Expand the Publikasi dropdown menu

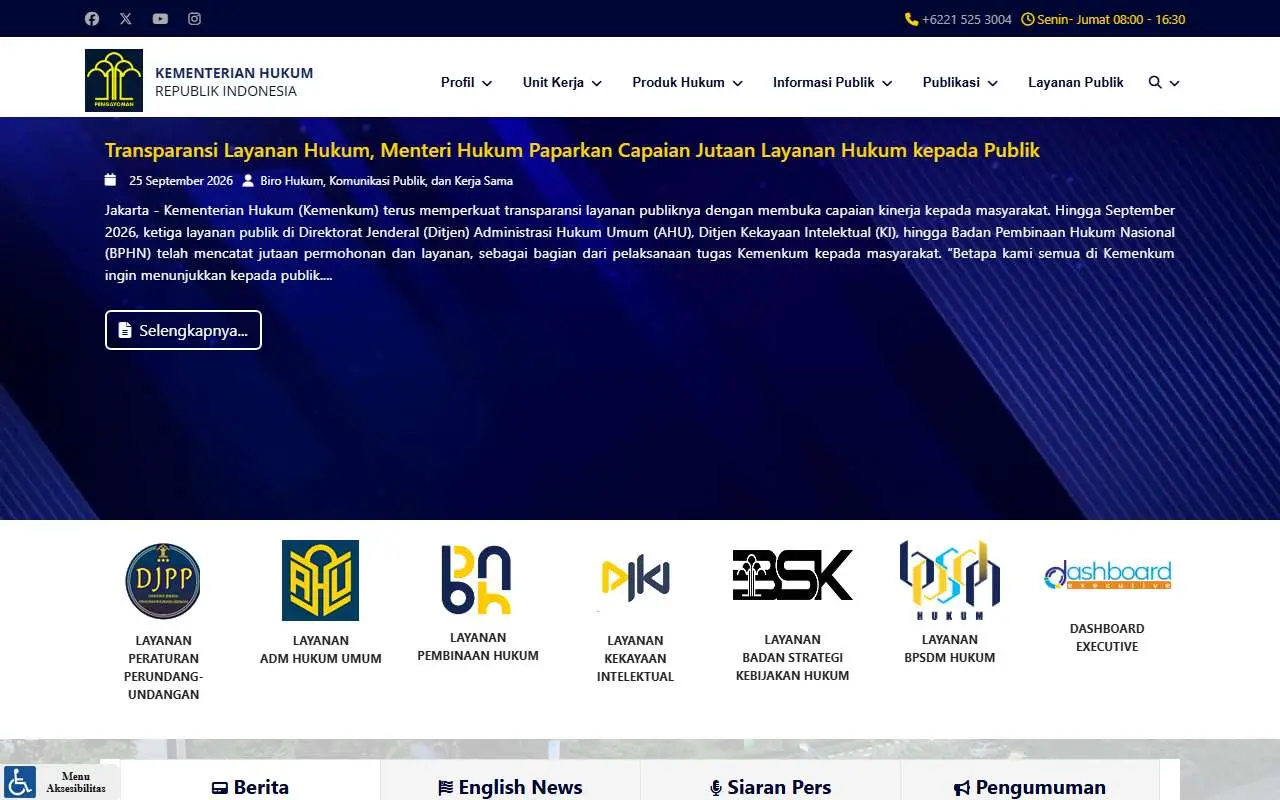point(961,83)
